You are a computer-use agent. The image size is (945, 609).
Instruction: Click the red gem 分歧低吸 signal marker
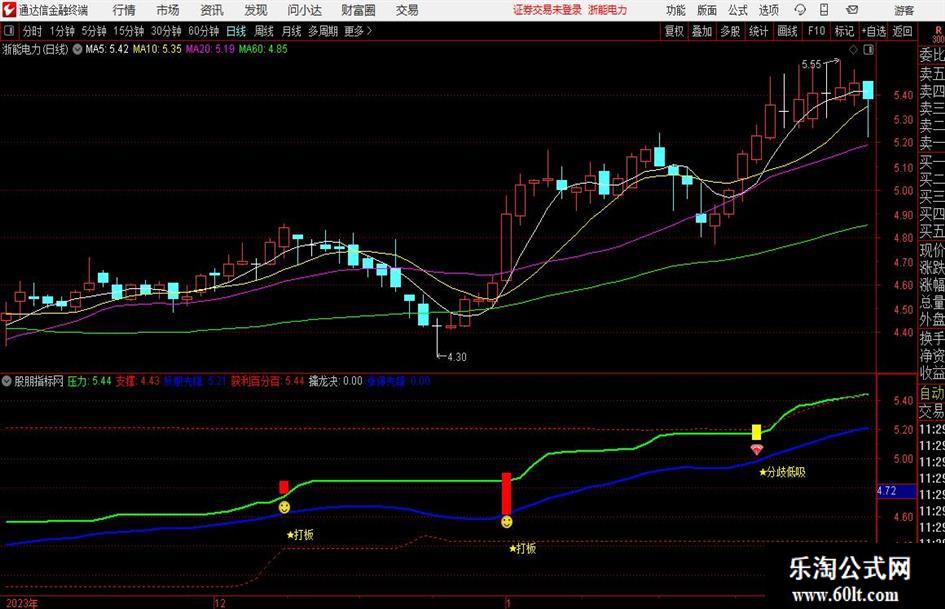757,450
